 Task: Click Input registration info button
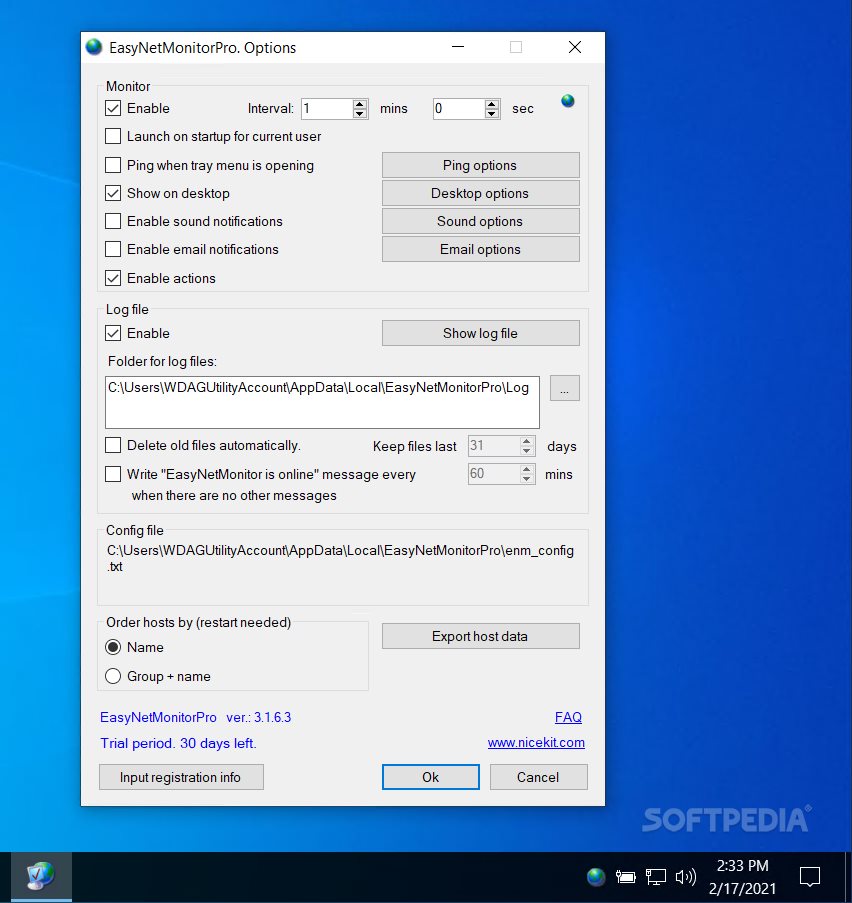click(x=181, y=777)
